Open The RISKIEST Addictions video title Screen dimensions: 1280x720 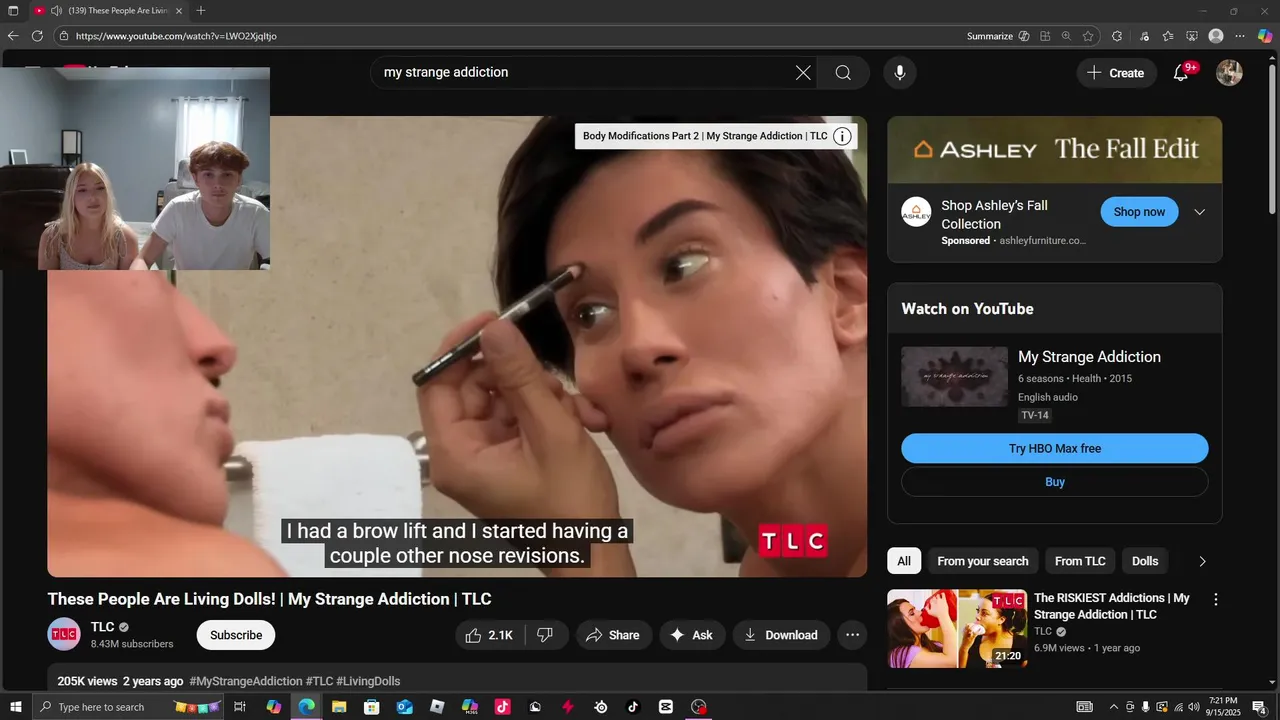[1112, 606]
